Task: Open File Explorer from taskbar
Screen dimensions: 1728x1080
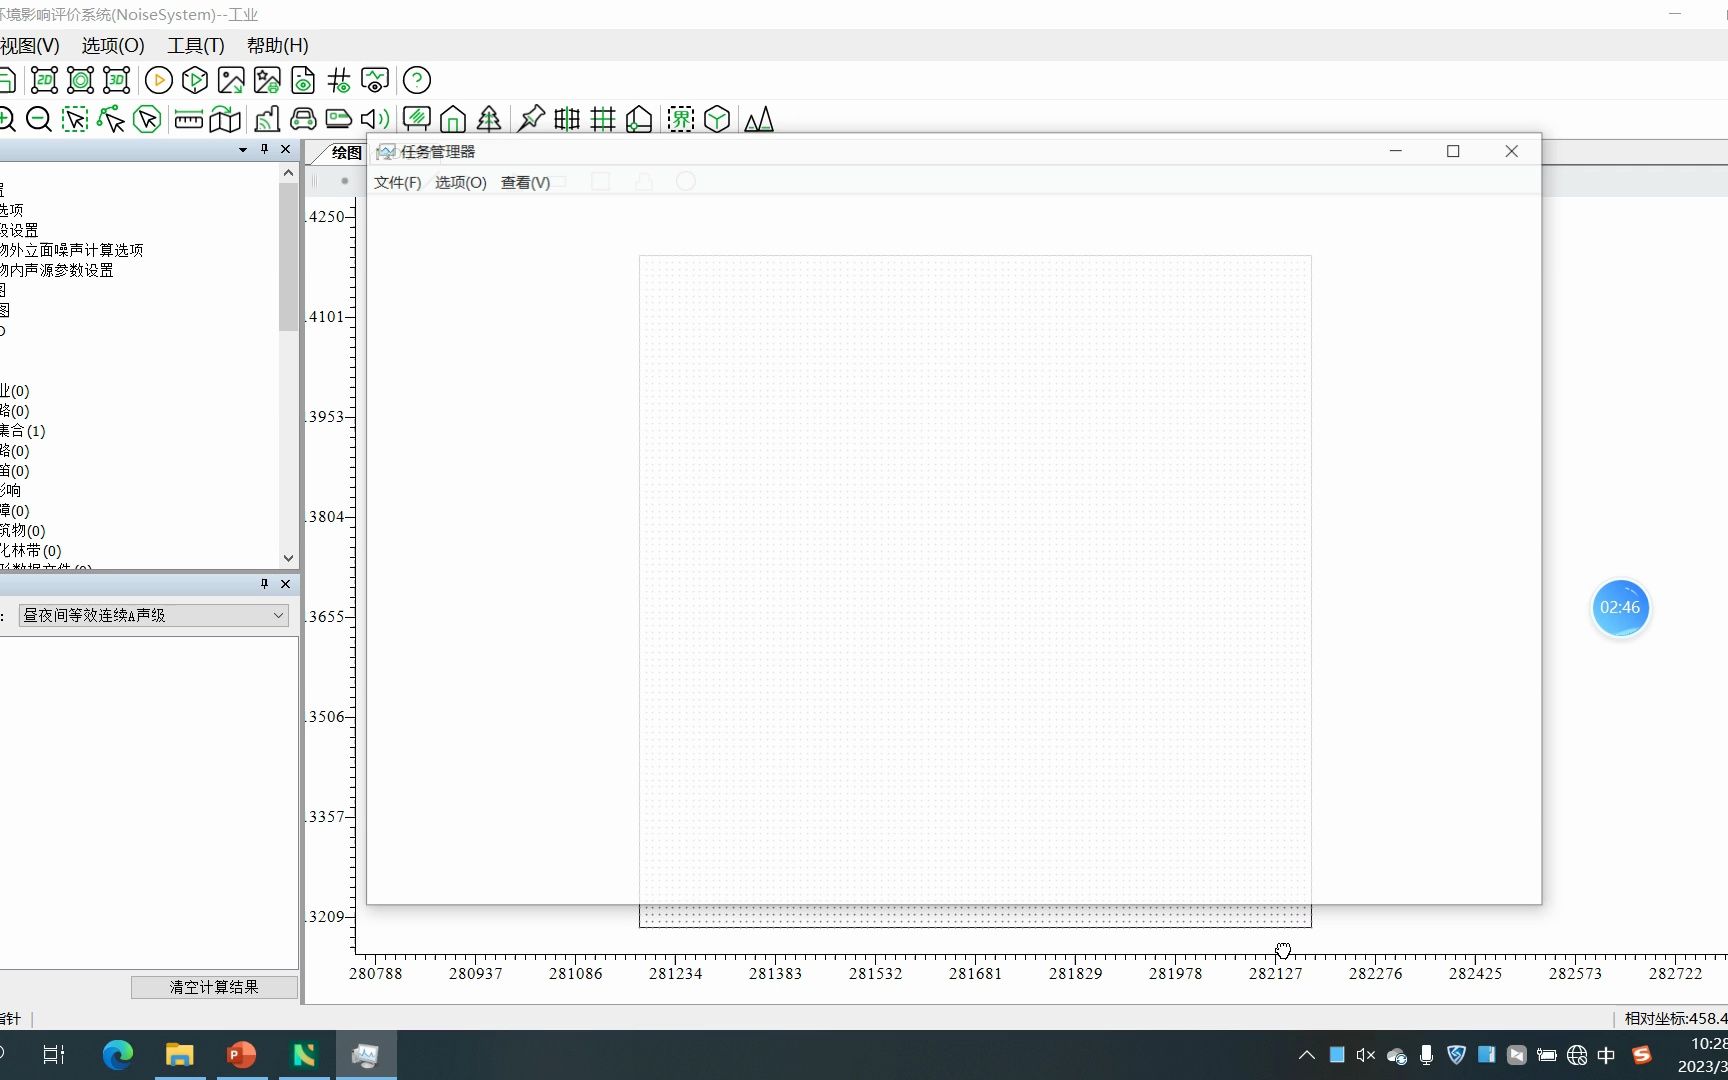Action: [x=180, y=1055]
